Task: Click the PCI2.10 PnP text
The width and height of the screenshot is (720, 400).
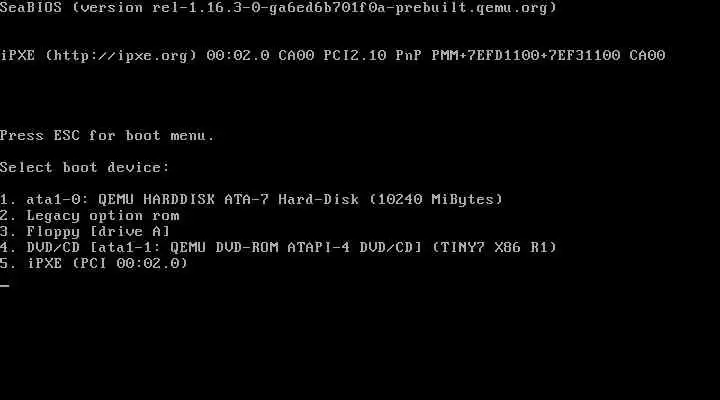Action: [x=372, y=56]
